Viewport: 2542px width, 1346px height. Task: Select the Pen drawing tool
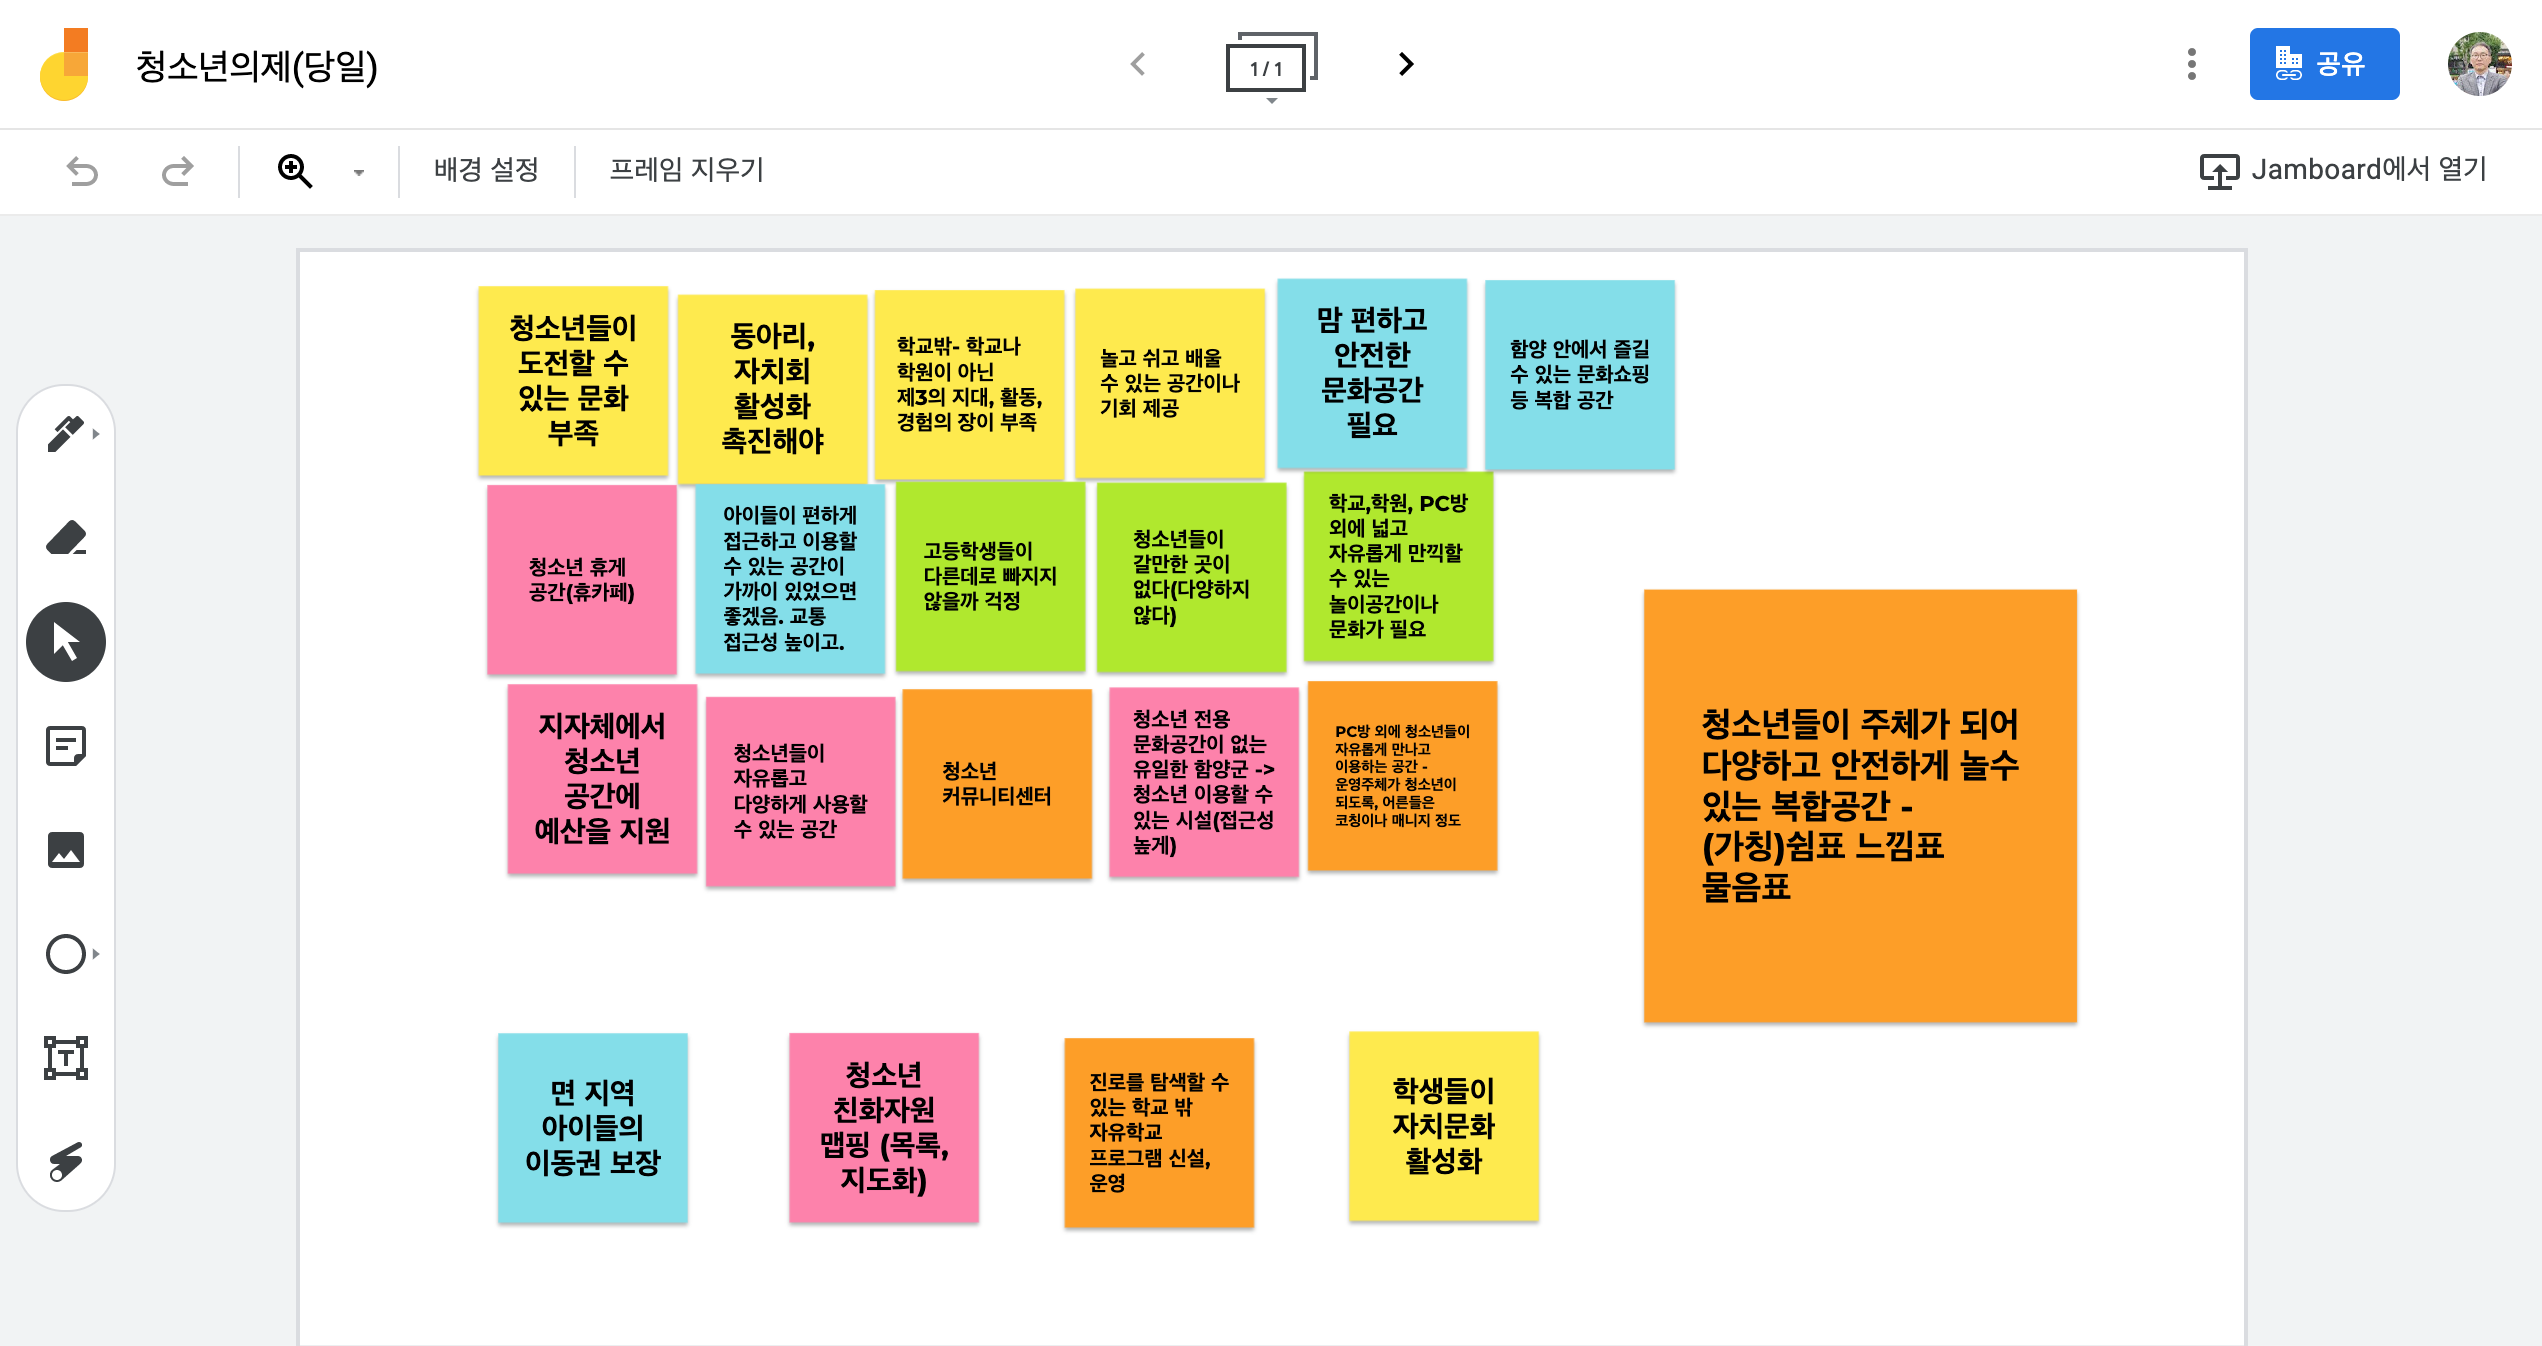click(x=65, y=434)
